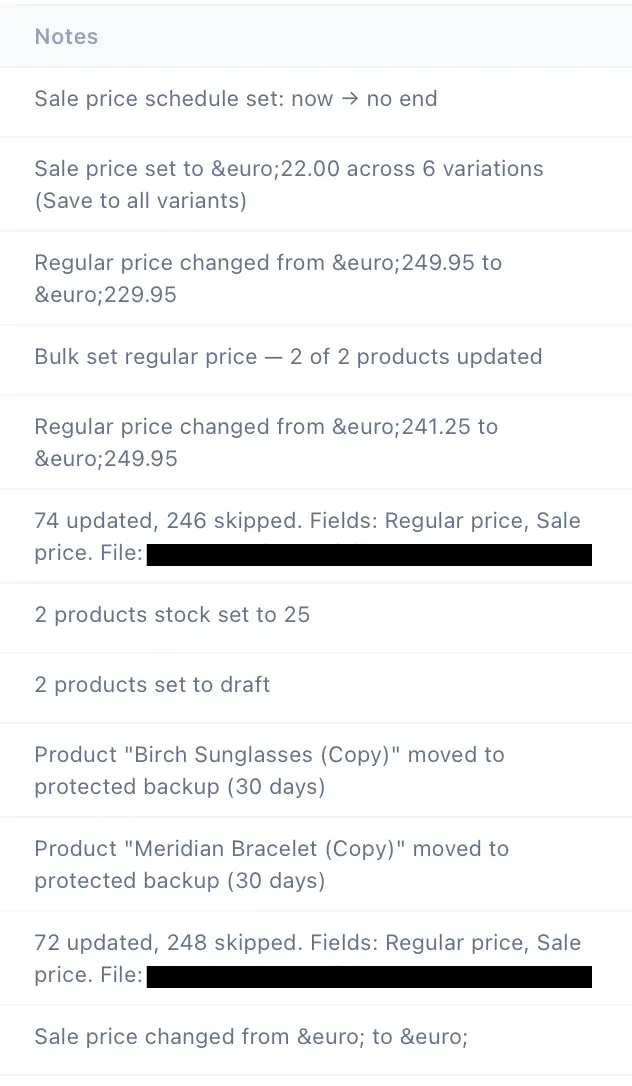Click the note about €22.00 across 6 variations
The width and height of the screenshot is (632, 1086).
[288, 169]
